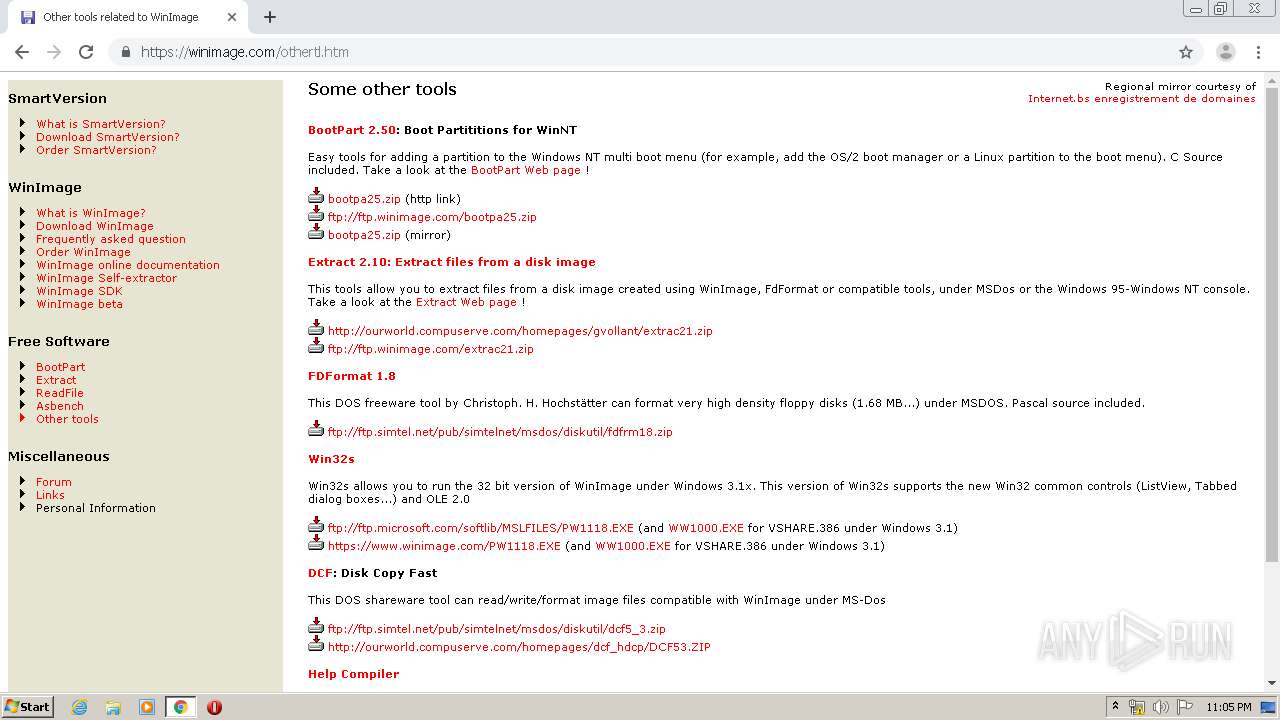
Task: Open the Links sidebar entry
Action: tap(50, 495)
